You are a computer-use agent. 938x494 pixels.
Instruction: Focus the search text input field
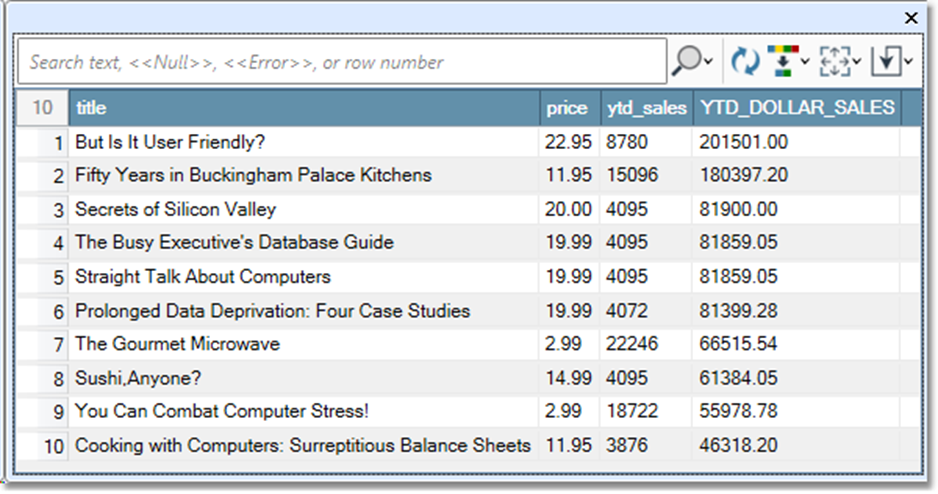[x=340, y=62]
